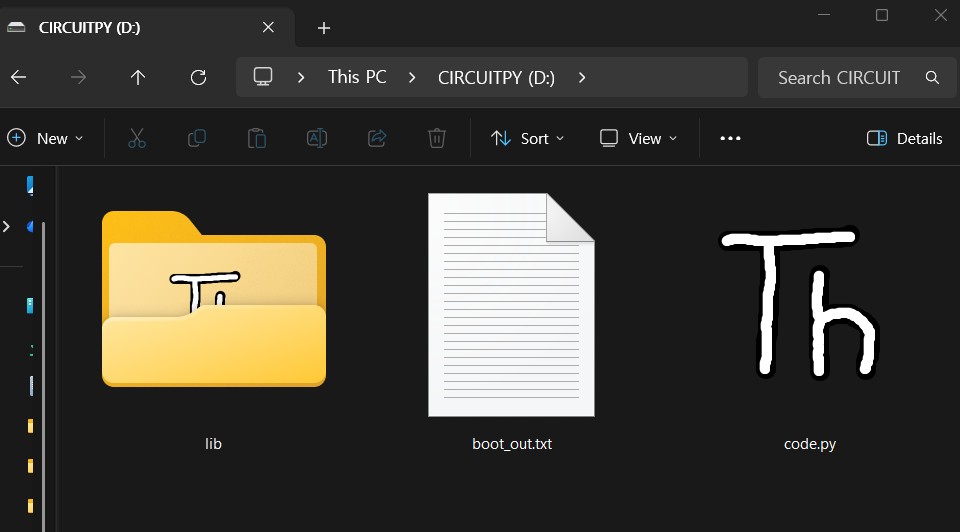960x532 pixels.
Task: Select the boot_out.txt file icon
Action: point(511,305)
